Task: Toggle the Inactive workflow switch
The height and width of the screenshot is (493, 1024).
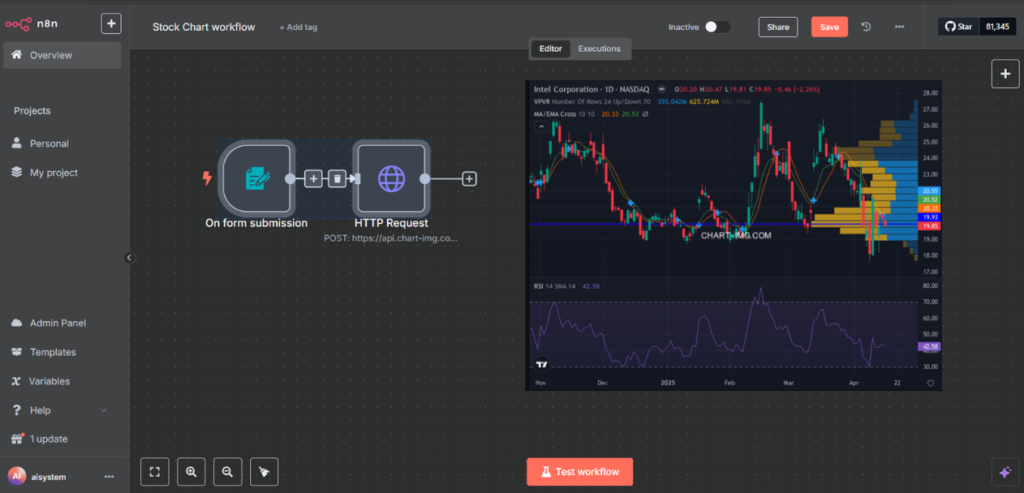Action: (718, 27)
